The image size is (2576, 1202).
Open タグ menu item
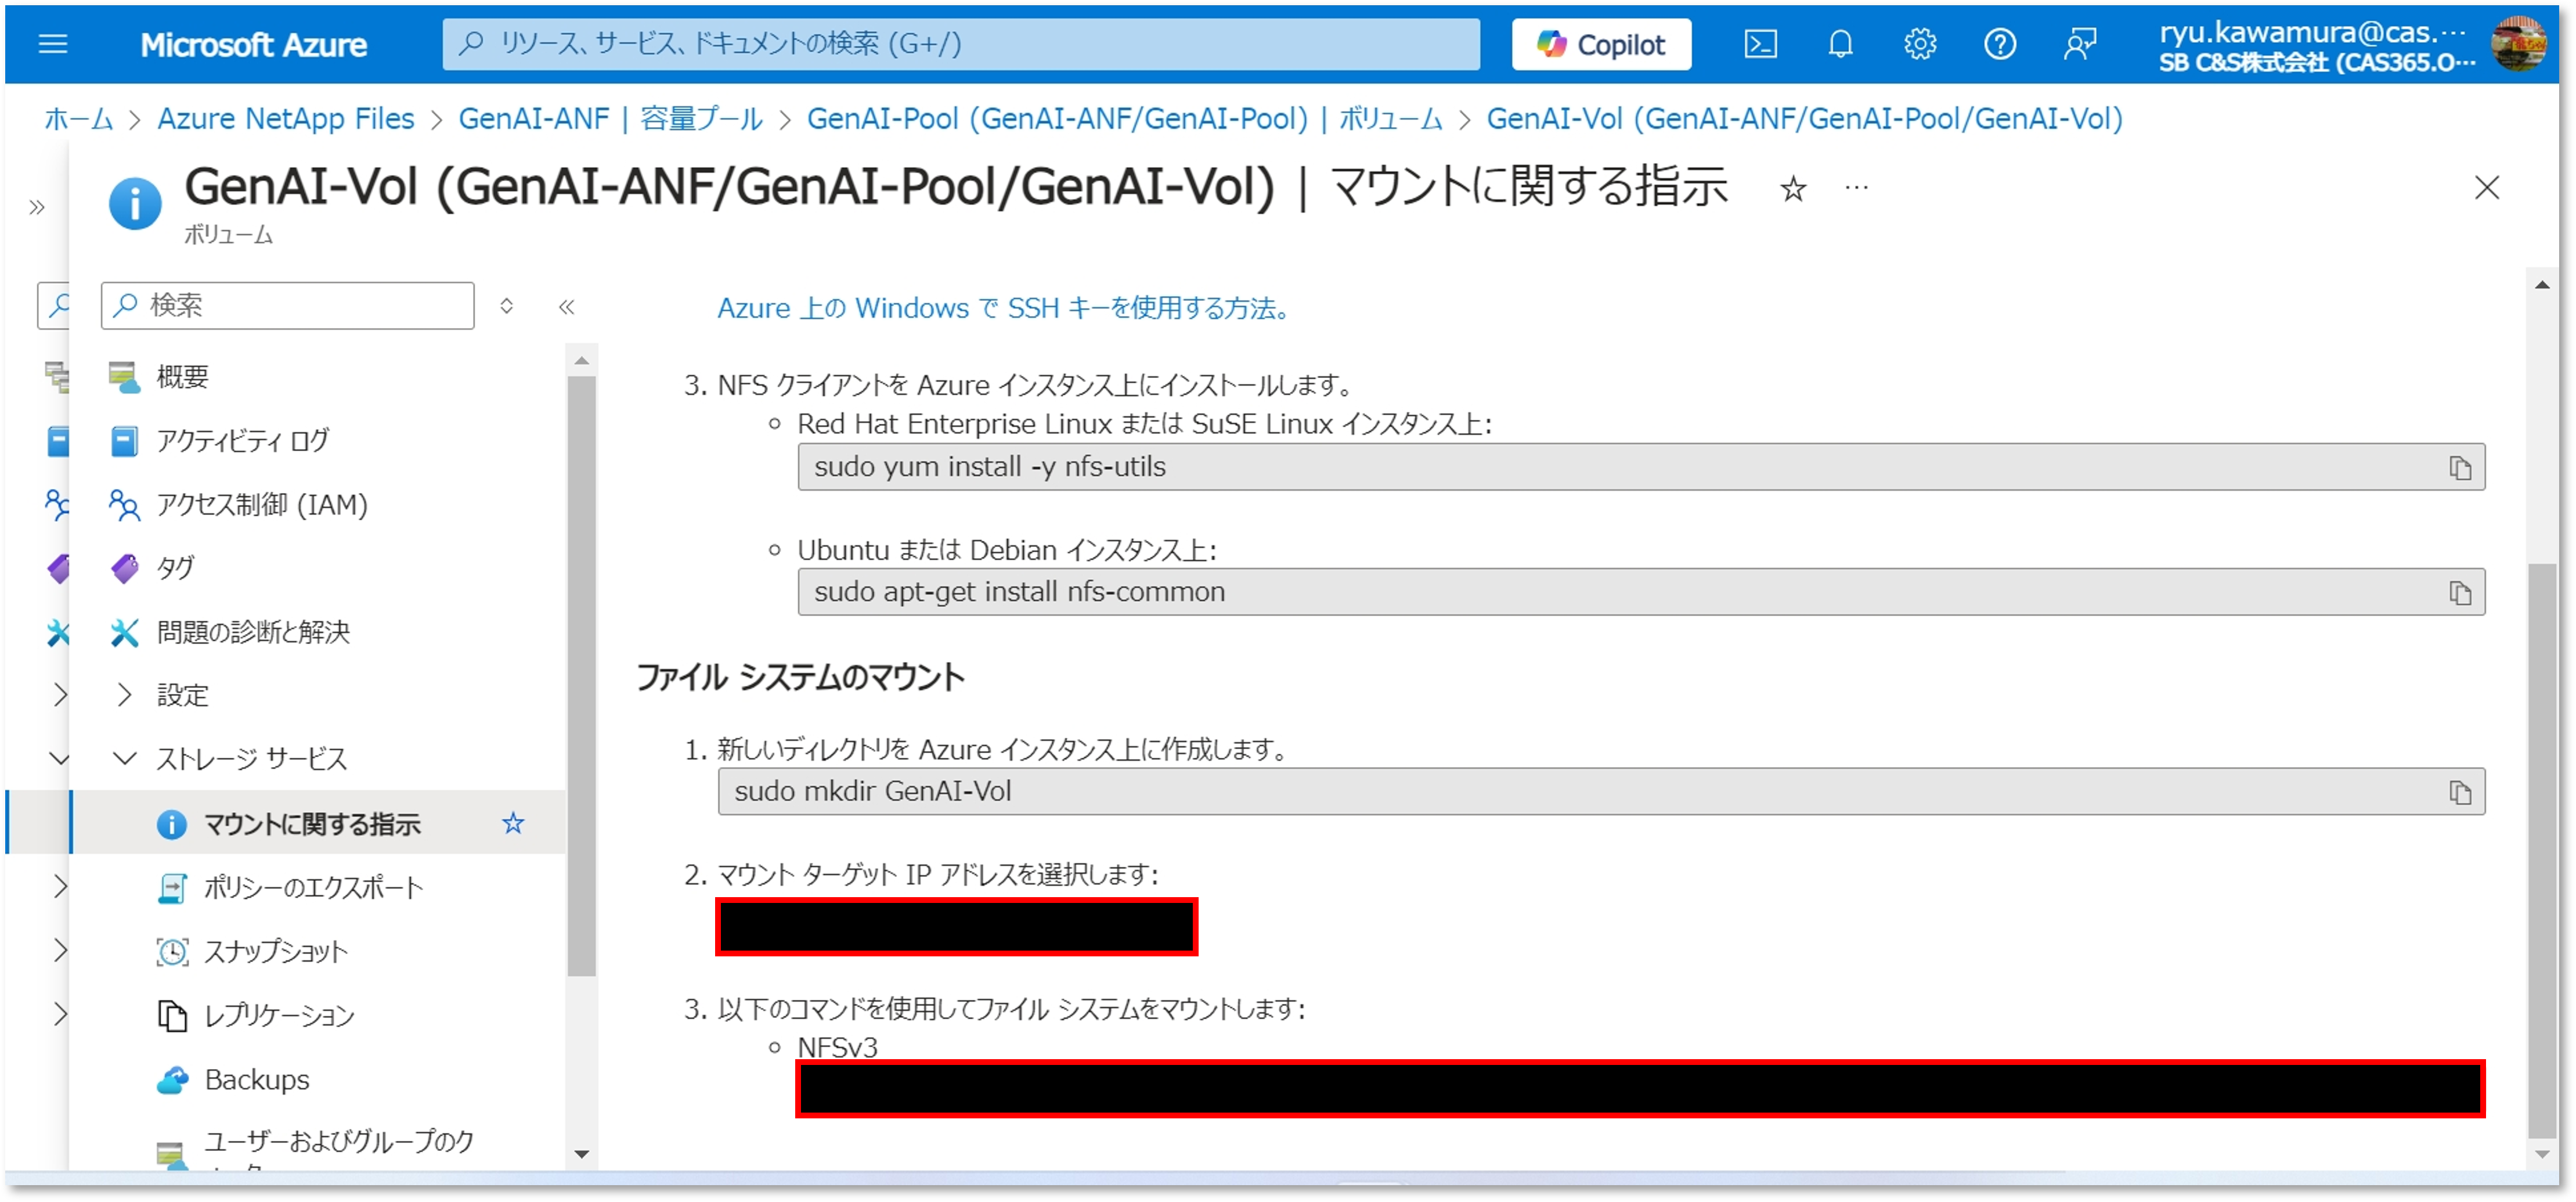click(x=175, y=568)
